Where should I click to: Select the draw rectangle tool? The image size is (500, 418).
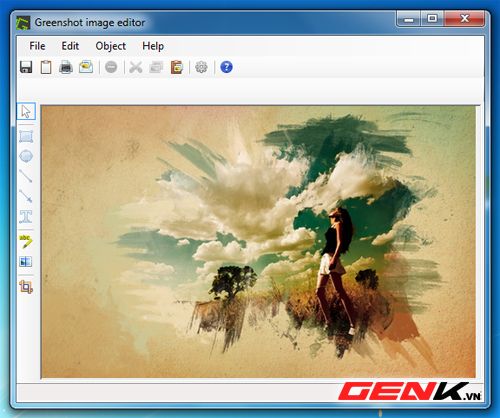coord(26,136)
